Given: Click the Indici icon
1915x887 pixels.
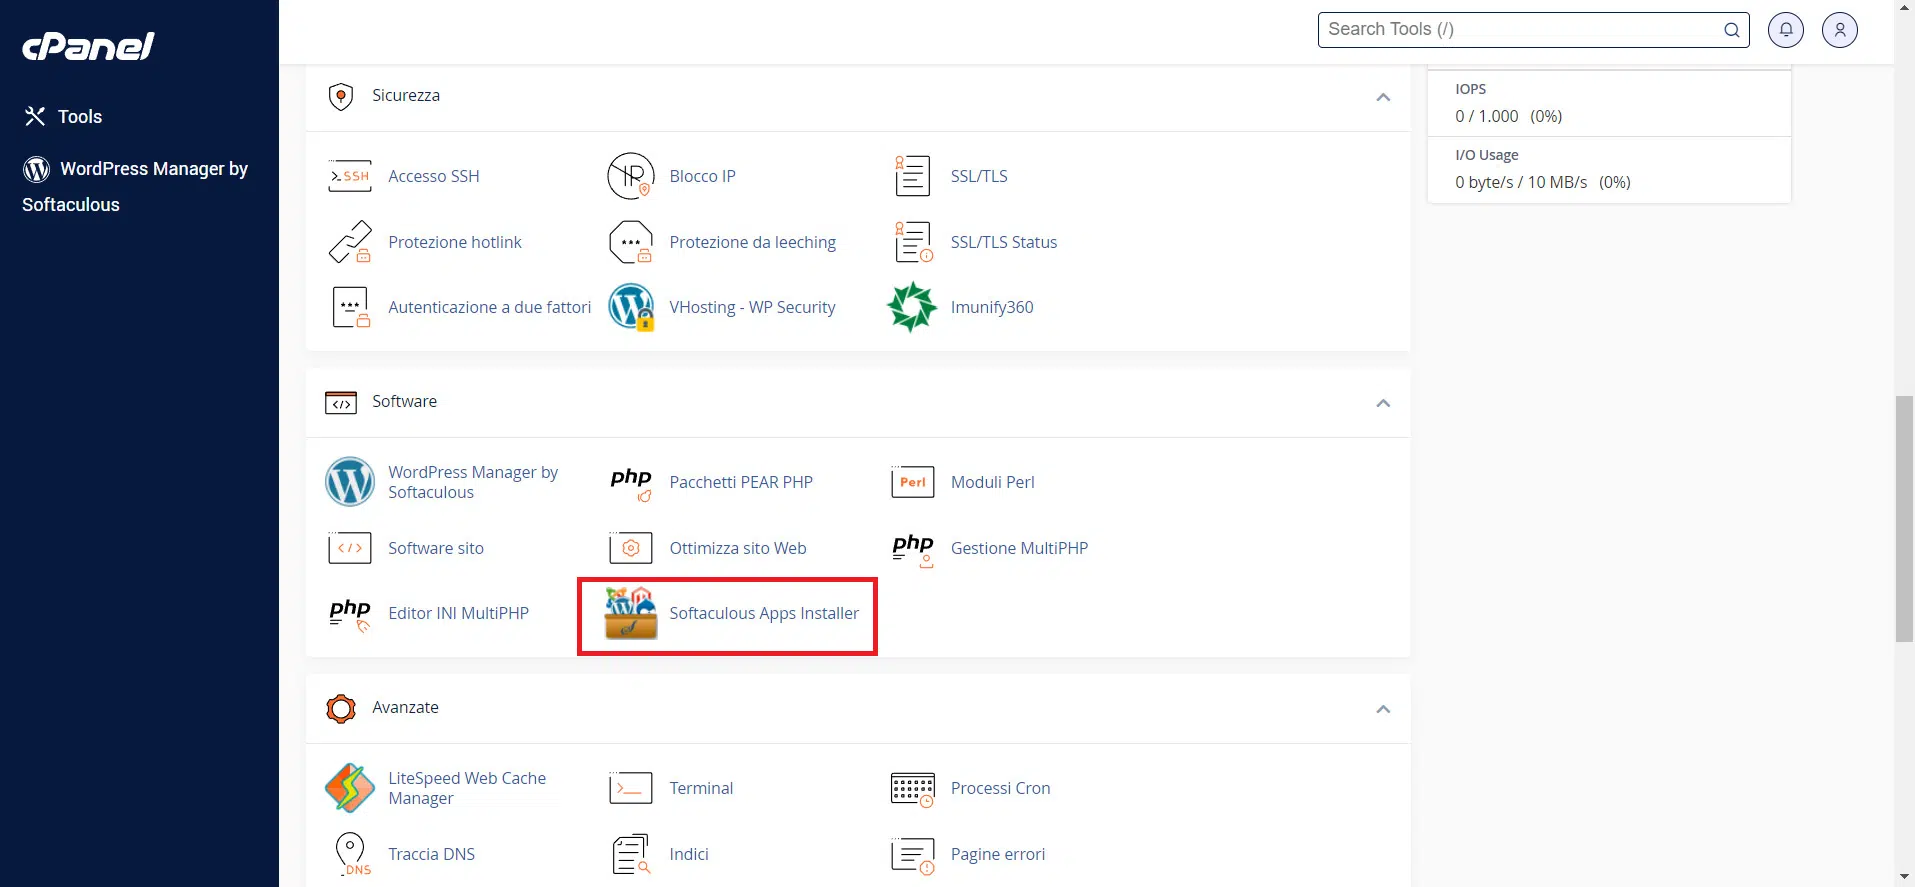Looking at the screenshot, I should [x=631, y=854].
